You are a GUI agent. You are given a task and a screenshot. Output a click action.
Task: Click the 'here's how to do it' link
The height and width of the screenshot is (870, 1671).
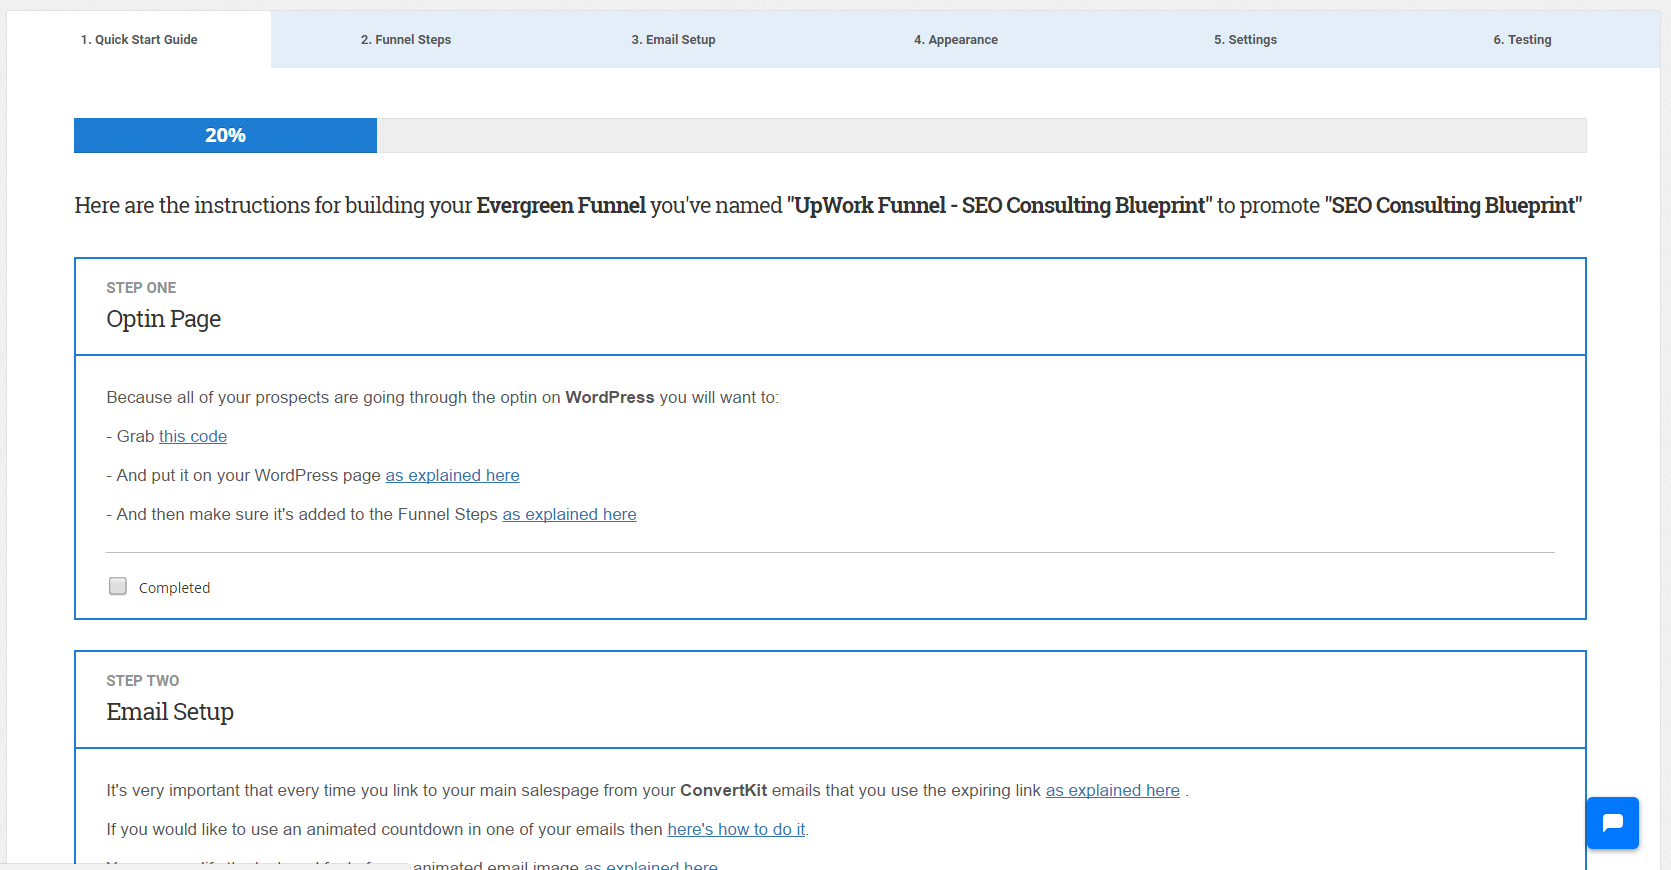click(736, 830)
